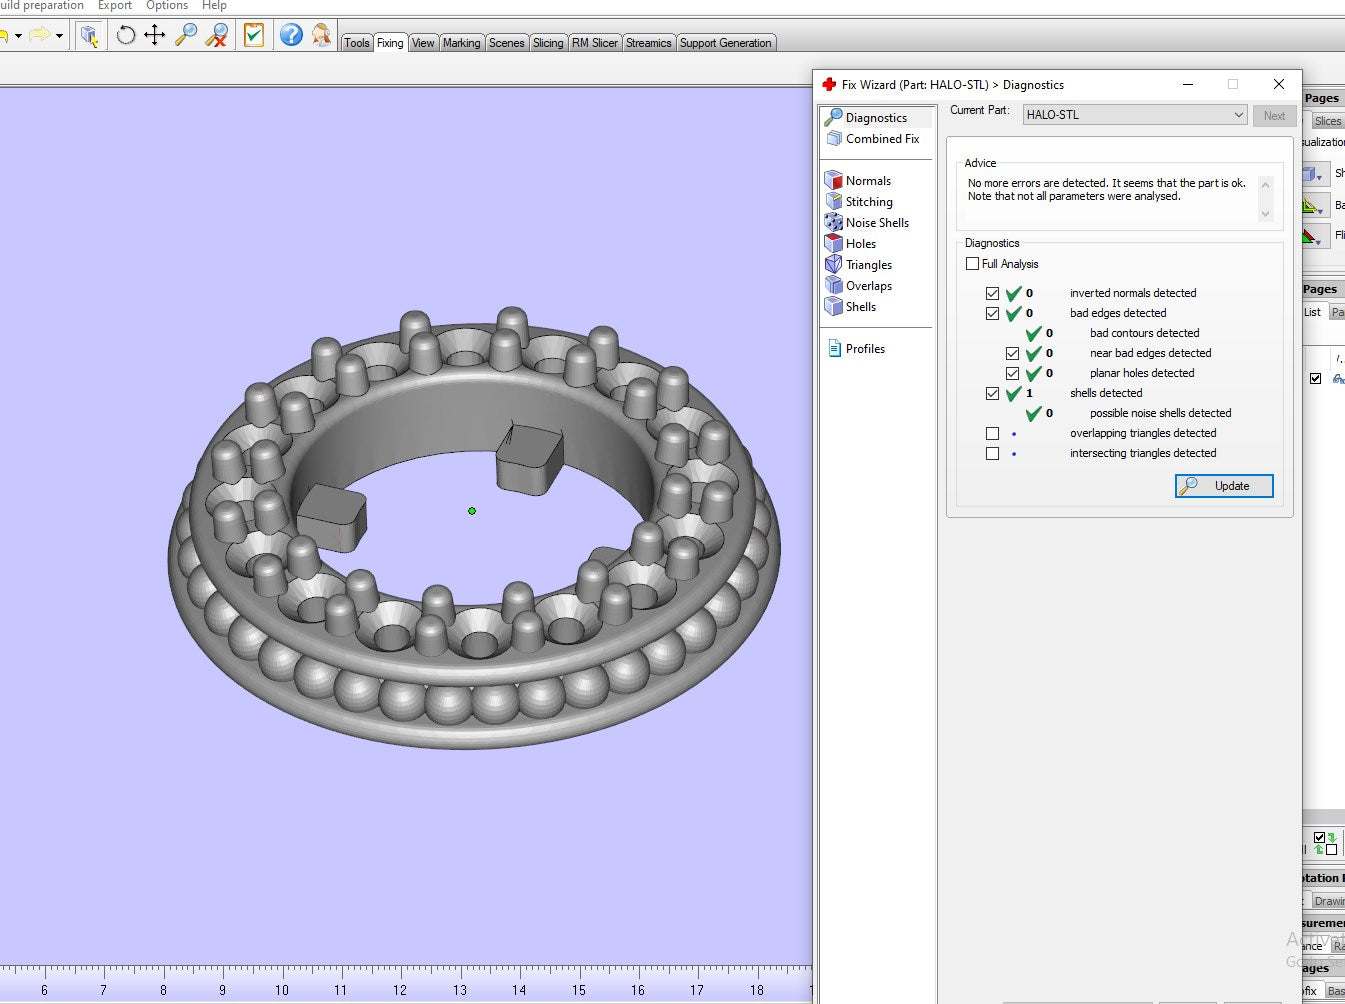Switch to the Support Generation tab
Image resolution: width=1345 pixels, height=1004 pixels.
click(725, 43)
